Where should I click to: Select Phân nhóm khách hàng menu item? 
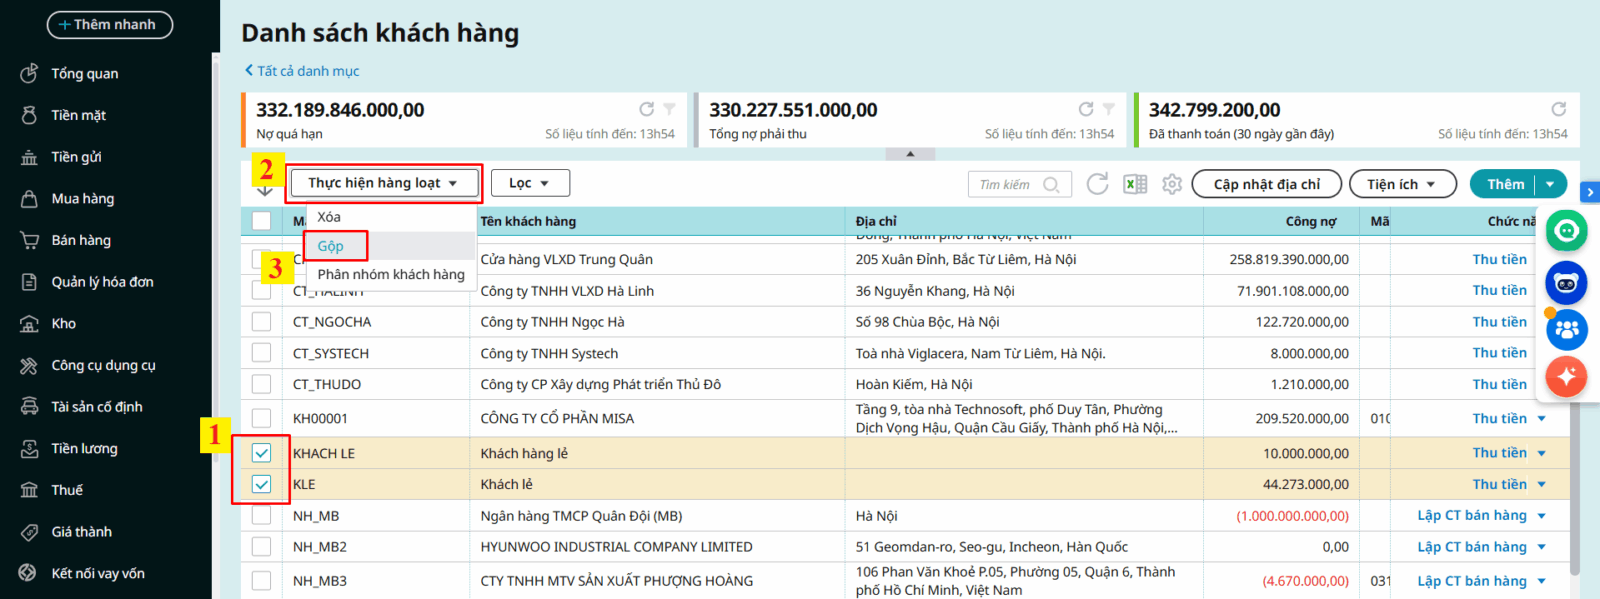[391, 274]
